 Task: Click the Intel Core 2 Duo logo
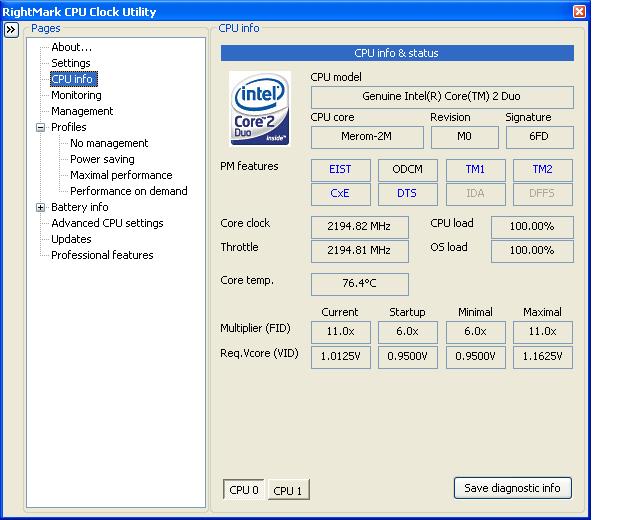(260, 108)
